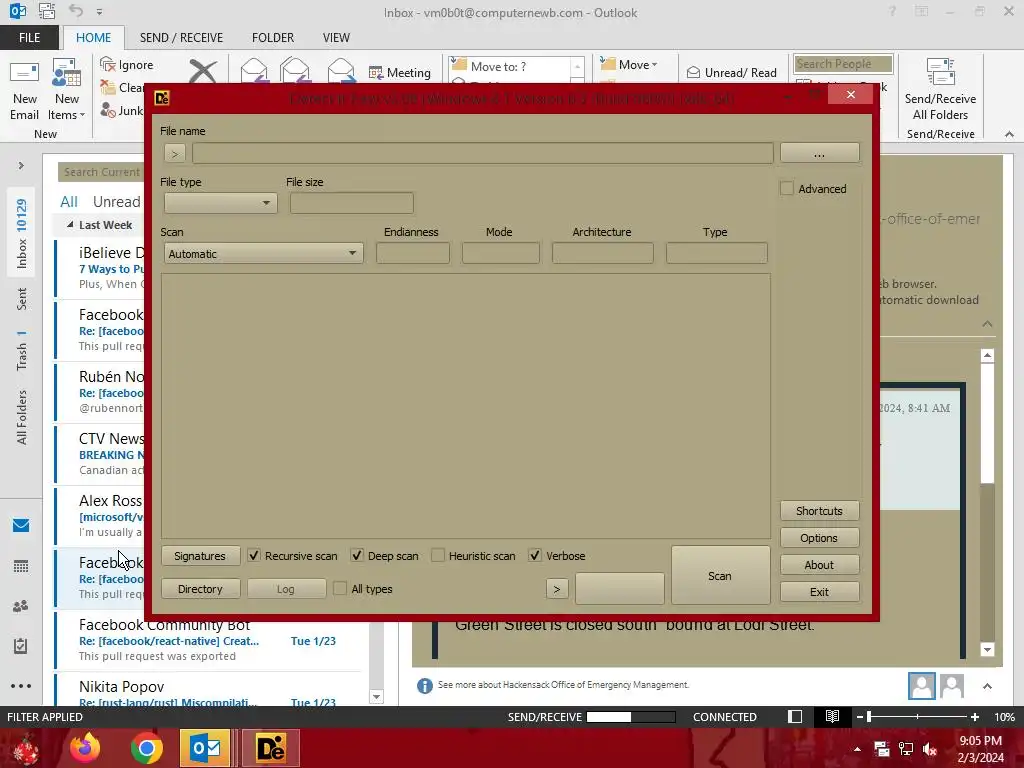Click the Reading view status bar icon

[832, 716]
